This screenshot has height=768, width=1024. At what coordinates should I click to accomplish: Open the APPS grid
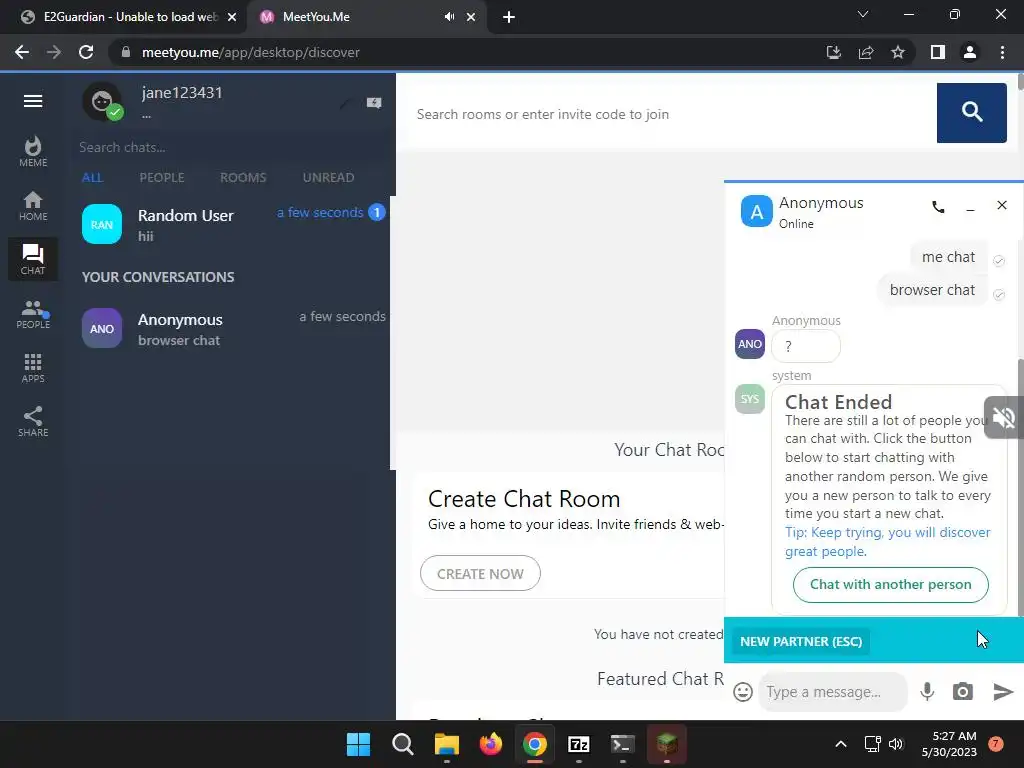(x=33, y=368)
